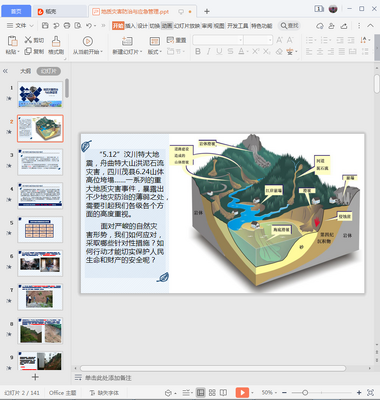Click the add slide plus button below thumbnails
Image resolution: width=380 pixels, height=400 pixels.
click(35, 377)
